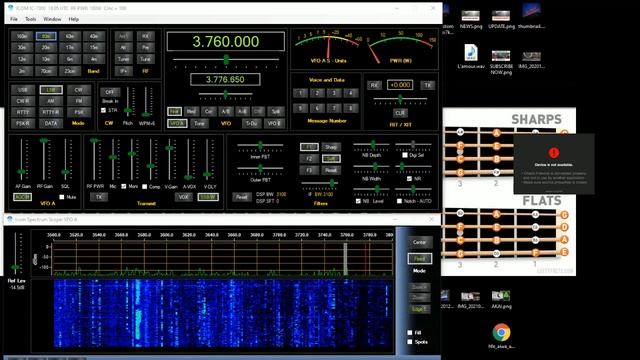This screenshot has height=360, width=640.
Task: Click the IP+ button
Action: [123, 71]
